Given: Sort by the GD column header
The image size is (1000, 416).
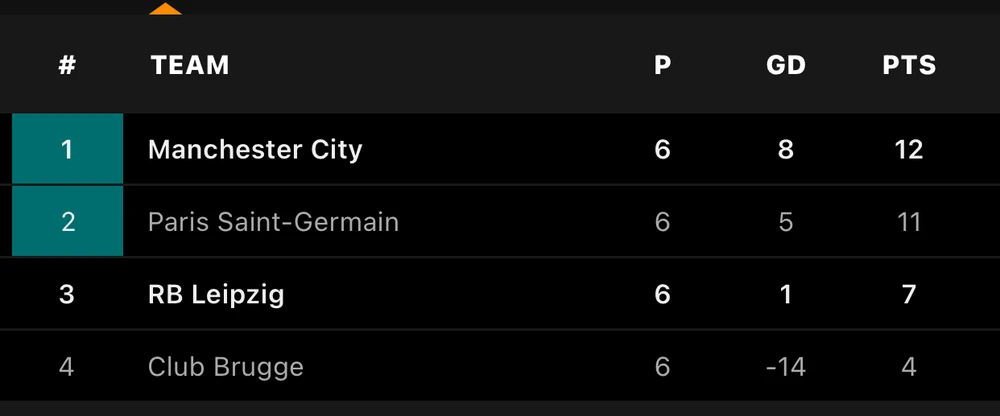Looking at the screenshot, I should (x=786, y=66).
